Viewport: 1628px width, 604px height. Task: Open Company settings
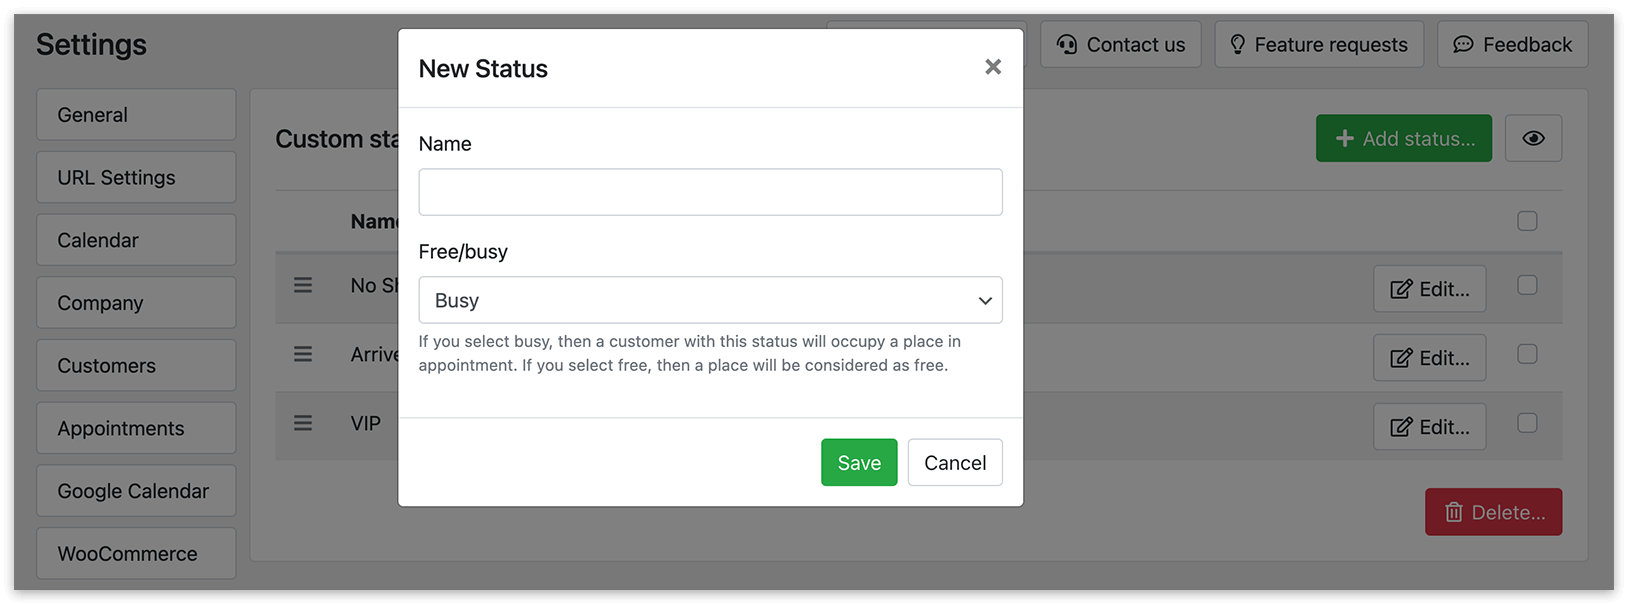point(136,303)
